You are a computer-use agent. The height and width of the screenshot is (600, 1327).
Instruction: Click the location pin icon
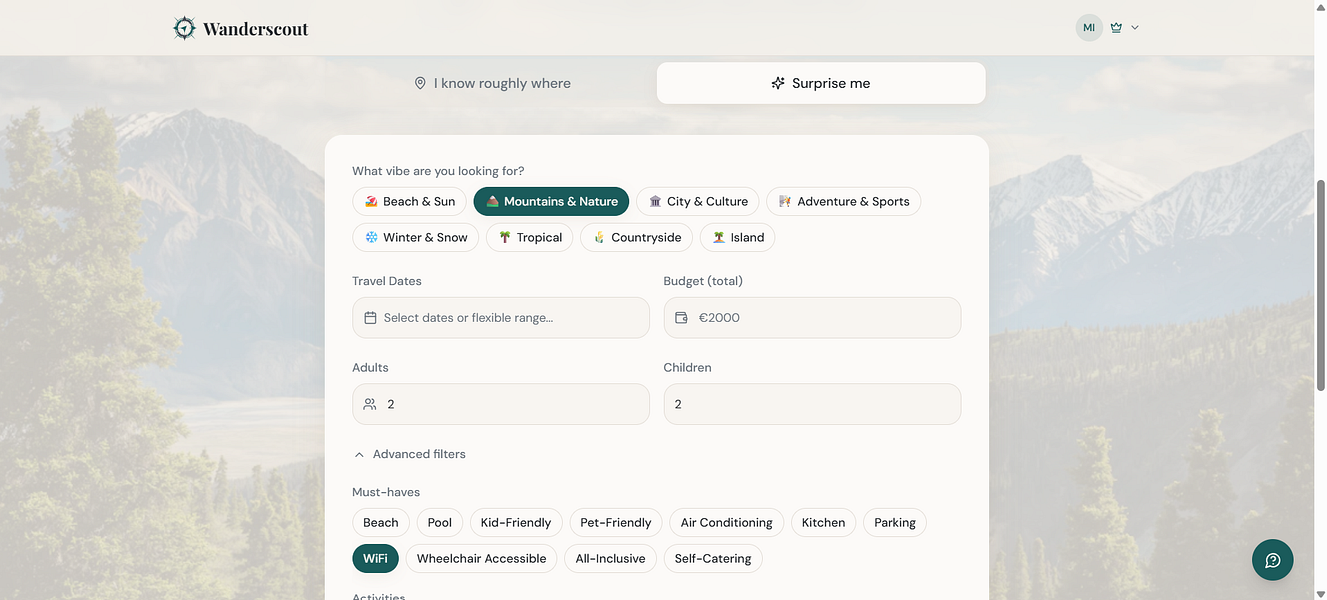click(x=420, y=83)
